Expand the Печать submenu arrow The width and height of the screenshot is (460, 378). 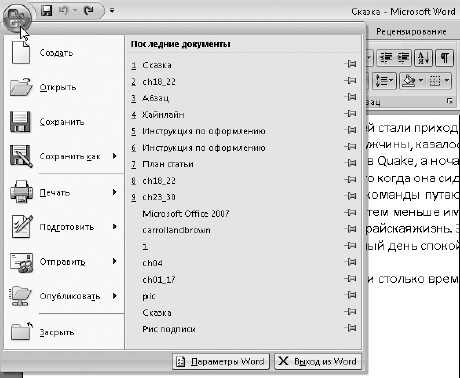pos(115,192)
